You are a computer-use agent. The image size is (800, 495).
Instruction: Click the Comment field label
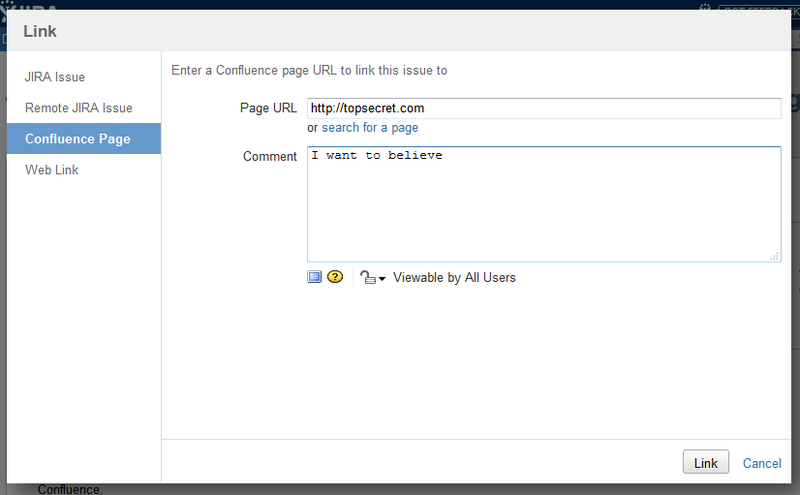pyautogui.click(x=270, y=157)
